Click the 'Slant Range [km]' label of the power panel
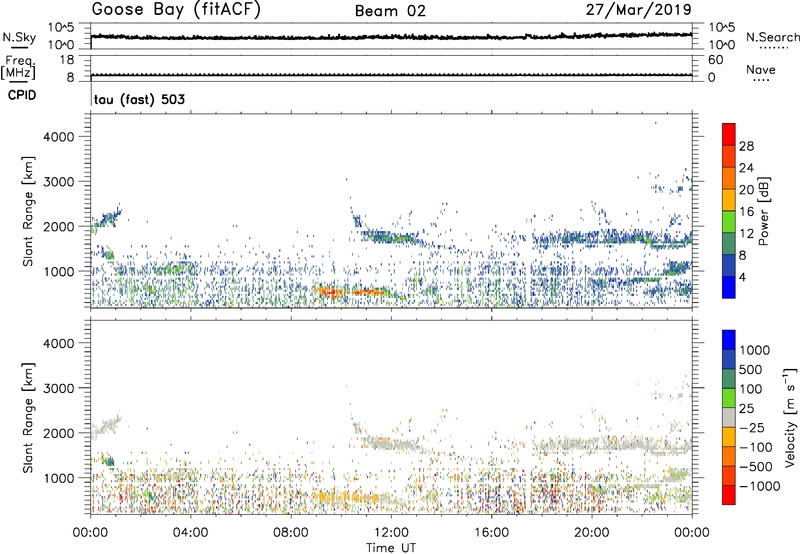800x554 pixels. click(x=27, y=211)
